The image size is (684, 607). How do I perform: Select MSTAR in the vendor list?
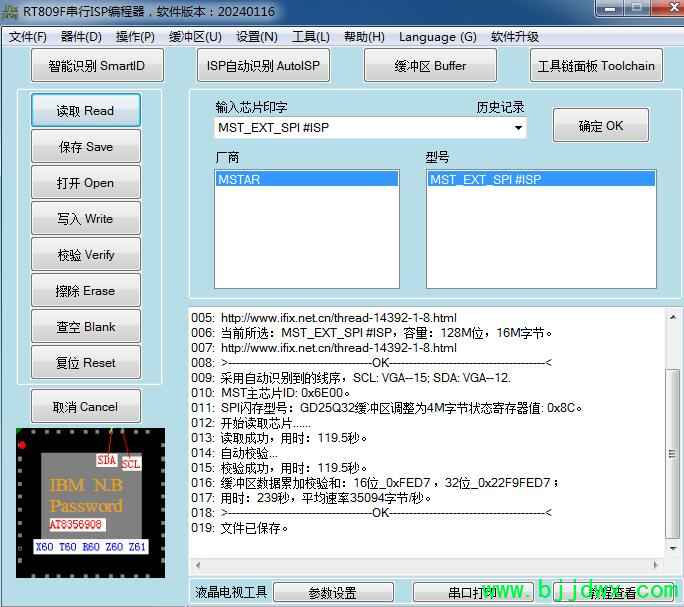coord(307,180)
